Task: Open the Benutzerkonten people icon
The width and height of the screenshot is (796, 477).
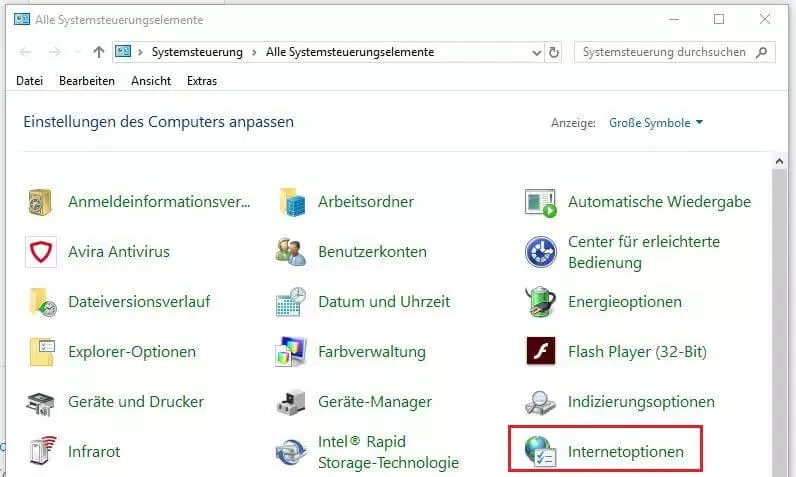Action: click(x=291, y=252)
